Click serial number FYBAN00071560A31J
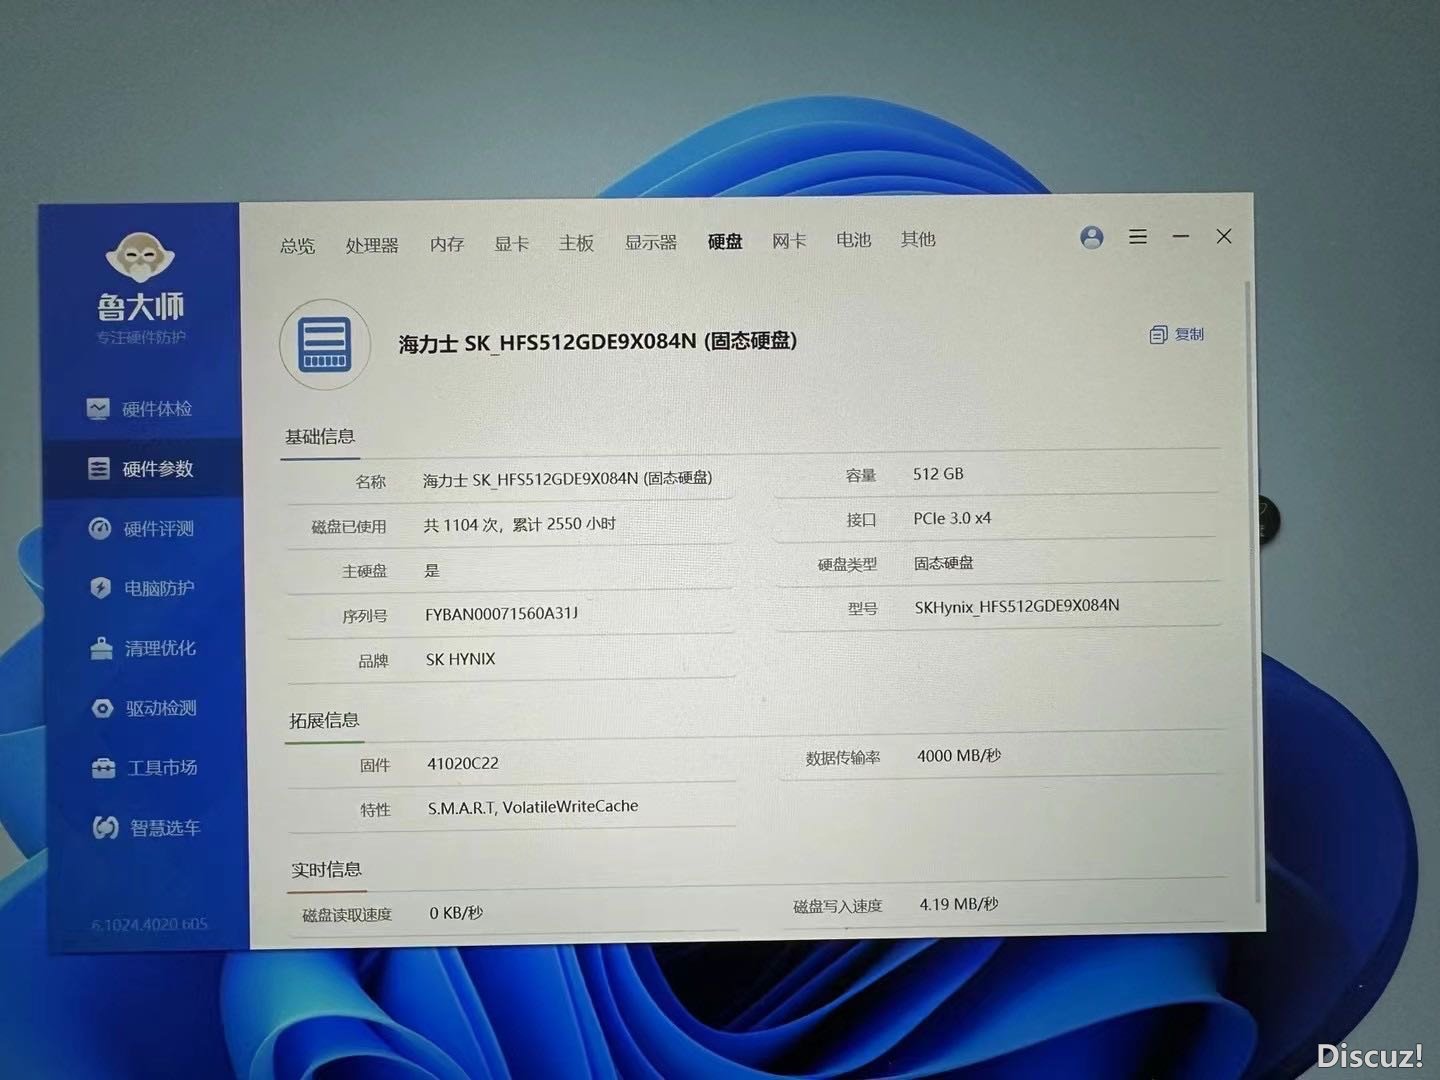 click(502, 614)
